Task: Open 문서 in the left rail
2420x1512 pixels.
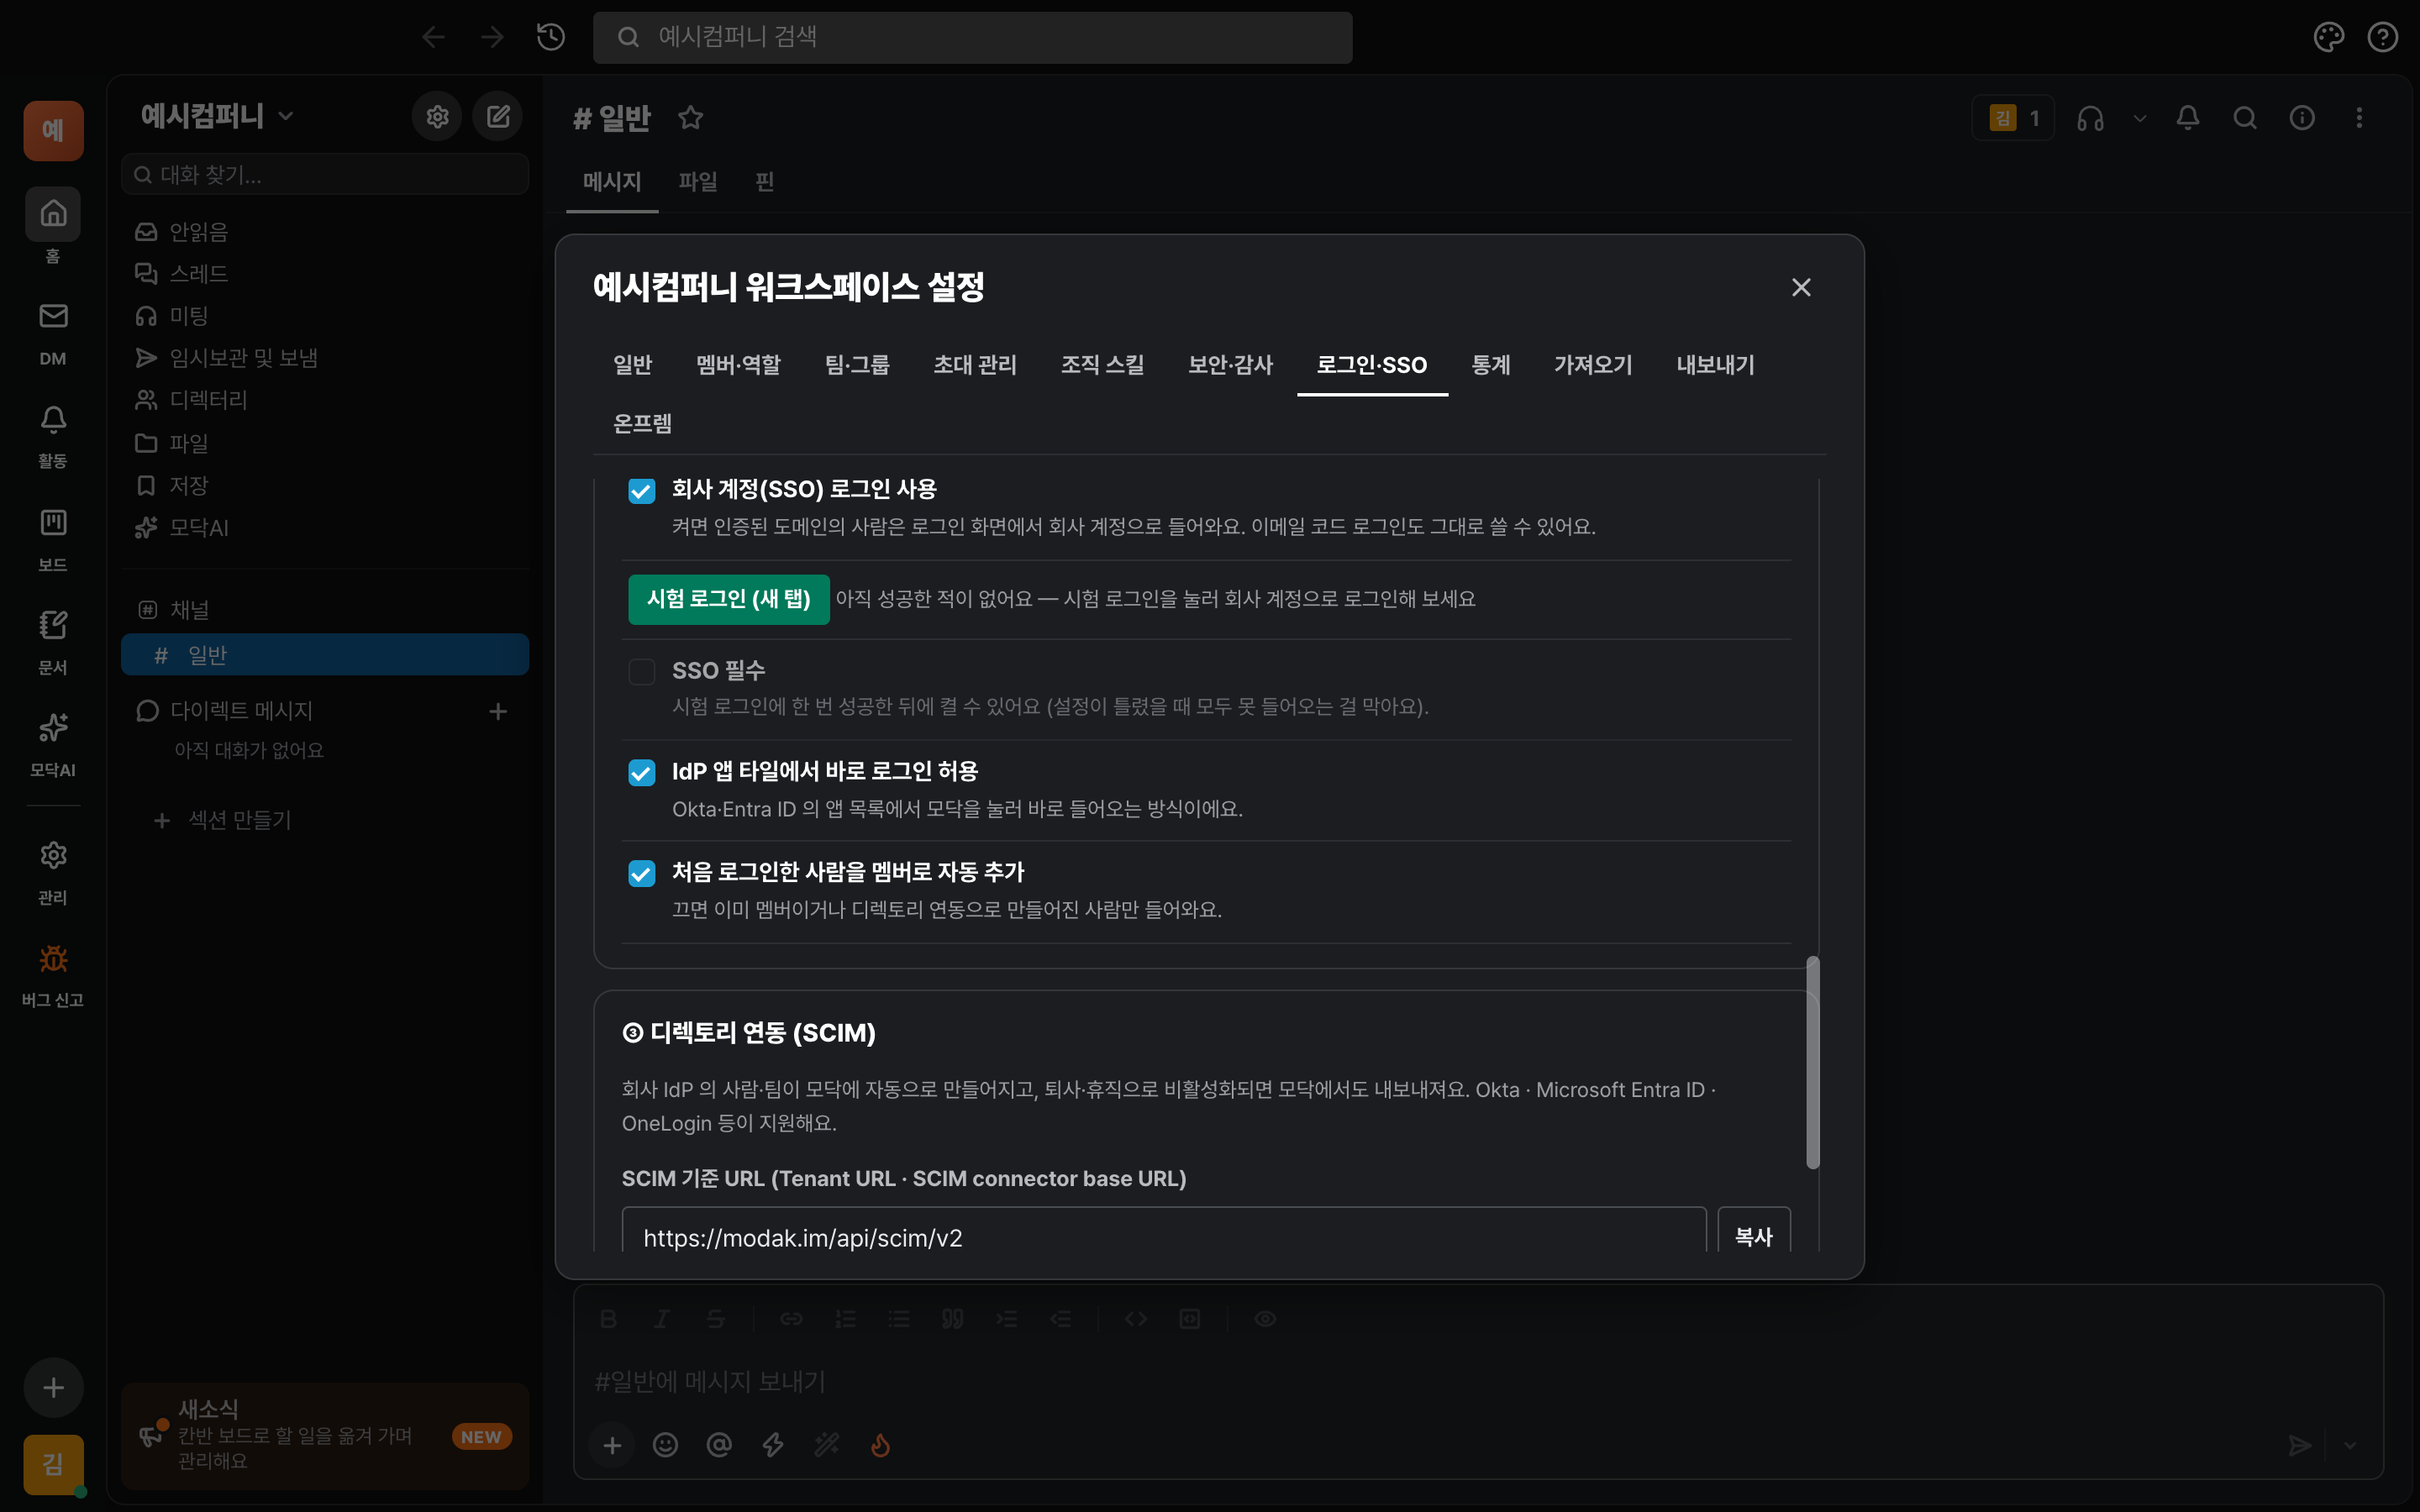Action: (53, 643)
